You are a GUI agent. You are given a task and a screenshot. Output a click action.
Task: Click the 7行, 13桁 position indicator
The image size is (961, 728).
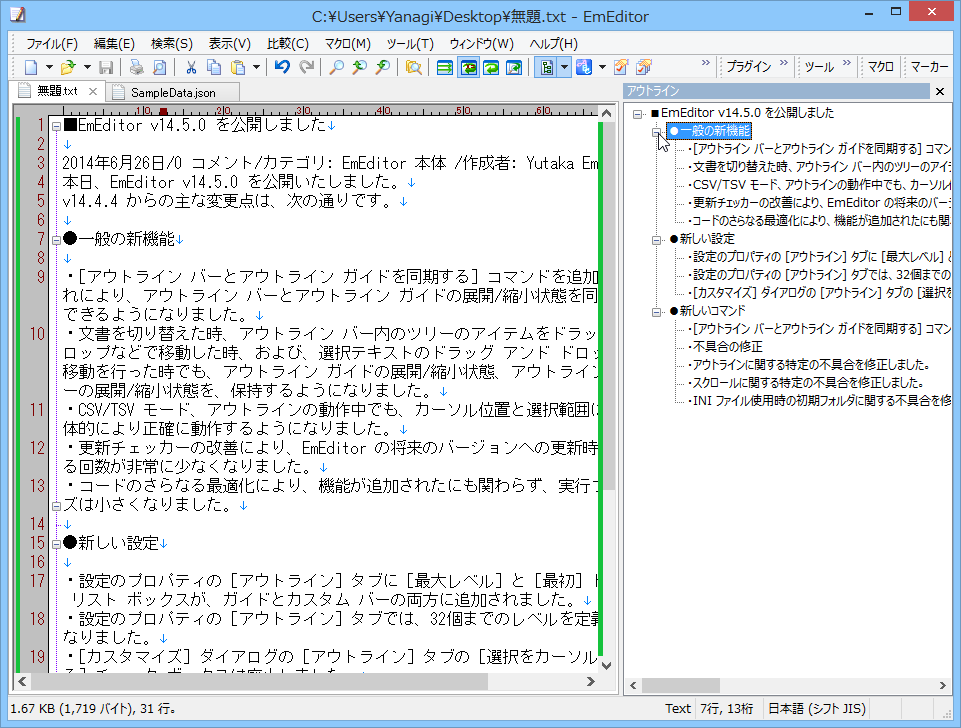tap(727, 709)
